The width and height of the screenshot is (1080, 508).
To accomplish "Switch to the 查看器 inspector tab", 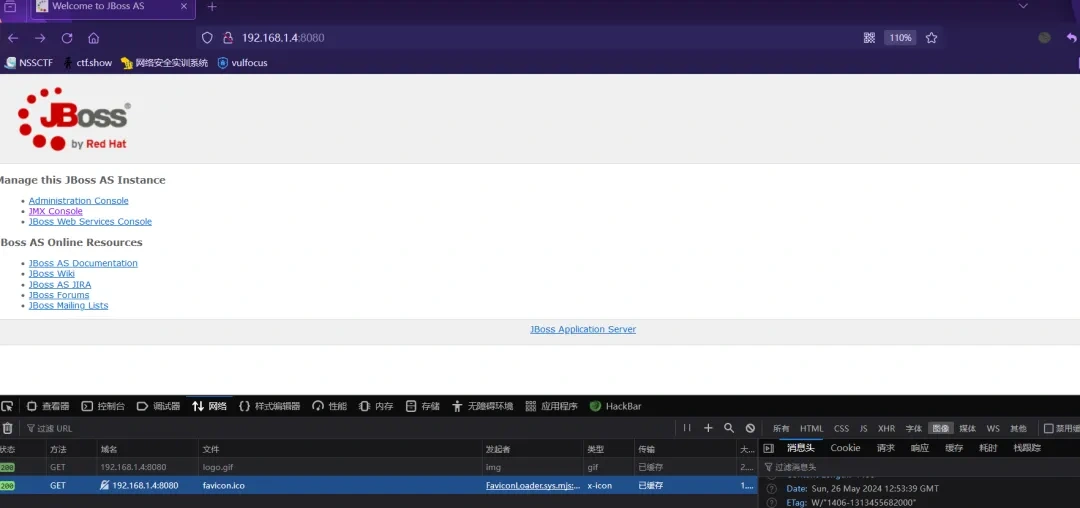I will 48,406.
